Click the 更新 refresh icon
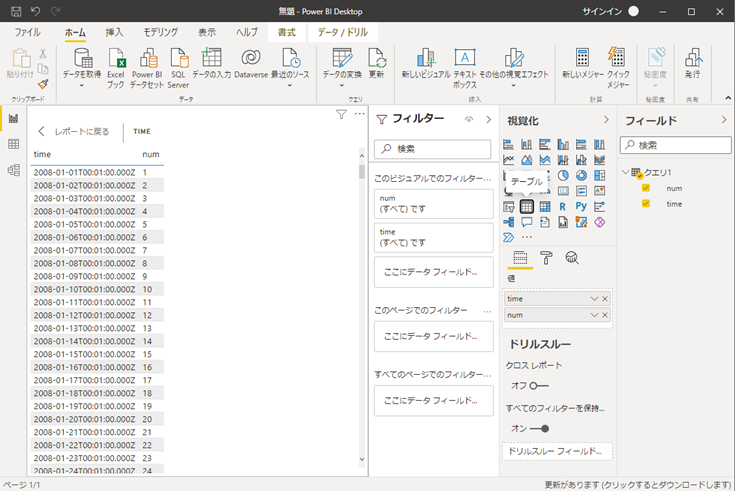This screenshot has width=735, height=491. [x=376, y=59]
